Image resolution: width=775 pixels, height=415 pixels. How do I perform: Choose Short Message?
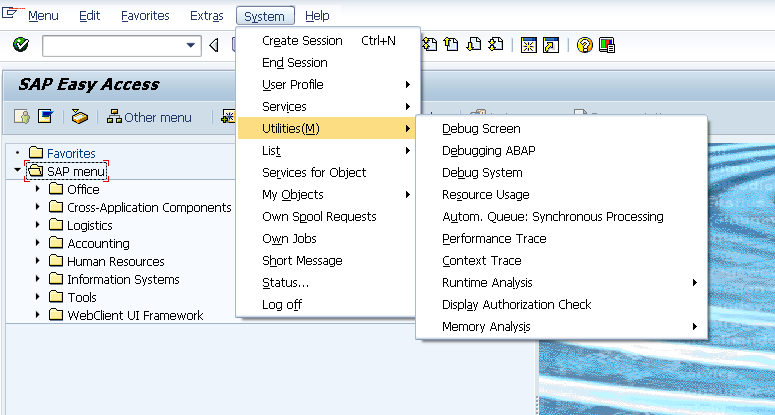328,260
